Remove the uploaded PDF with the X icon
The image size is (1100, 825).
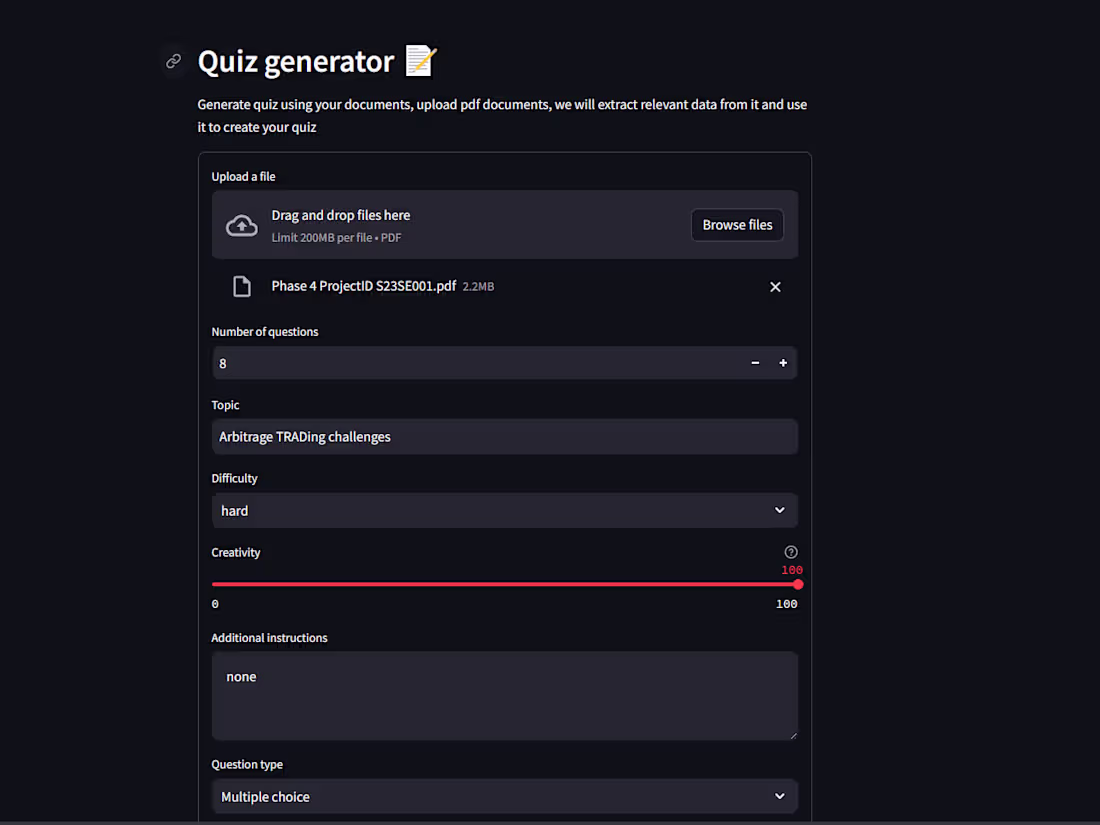(775, 286)
